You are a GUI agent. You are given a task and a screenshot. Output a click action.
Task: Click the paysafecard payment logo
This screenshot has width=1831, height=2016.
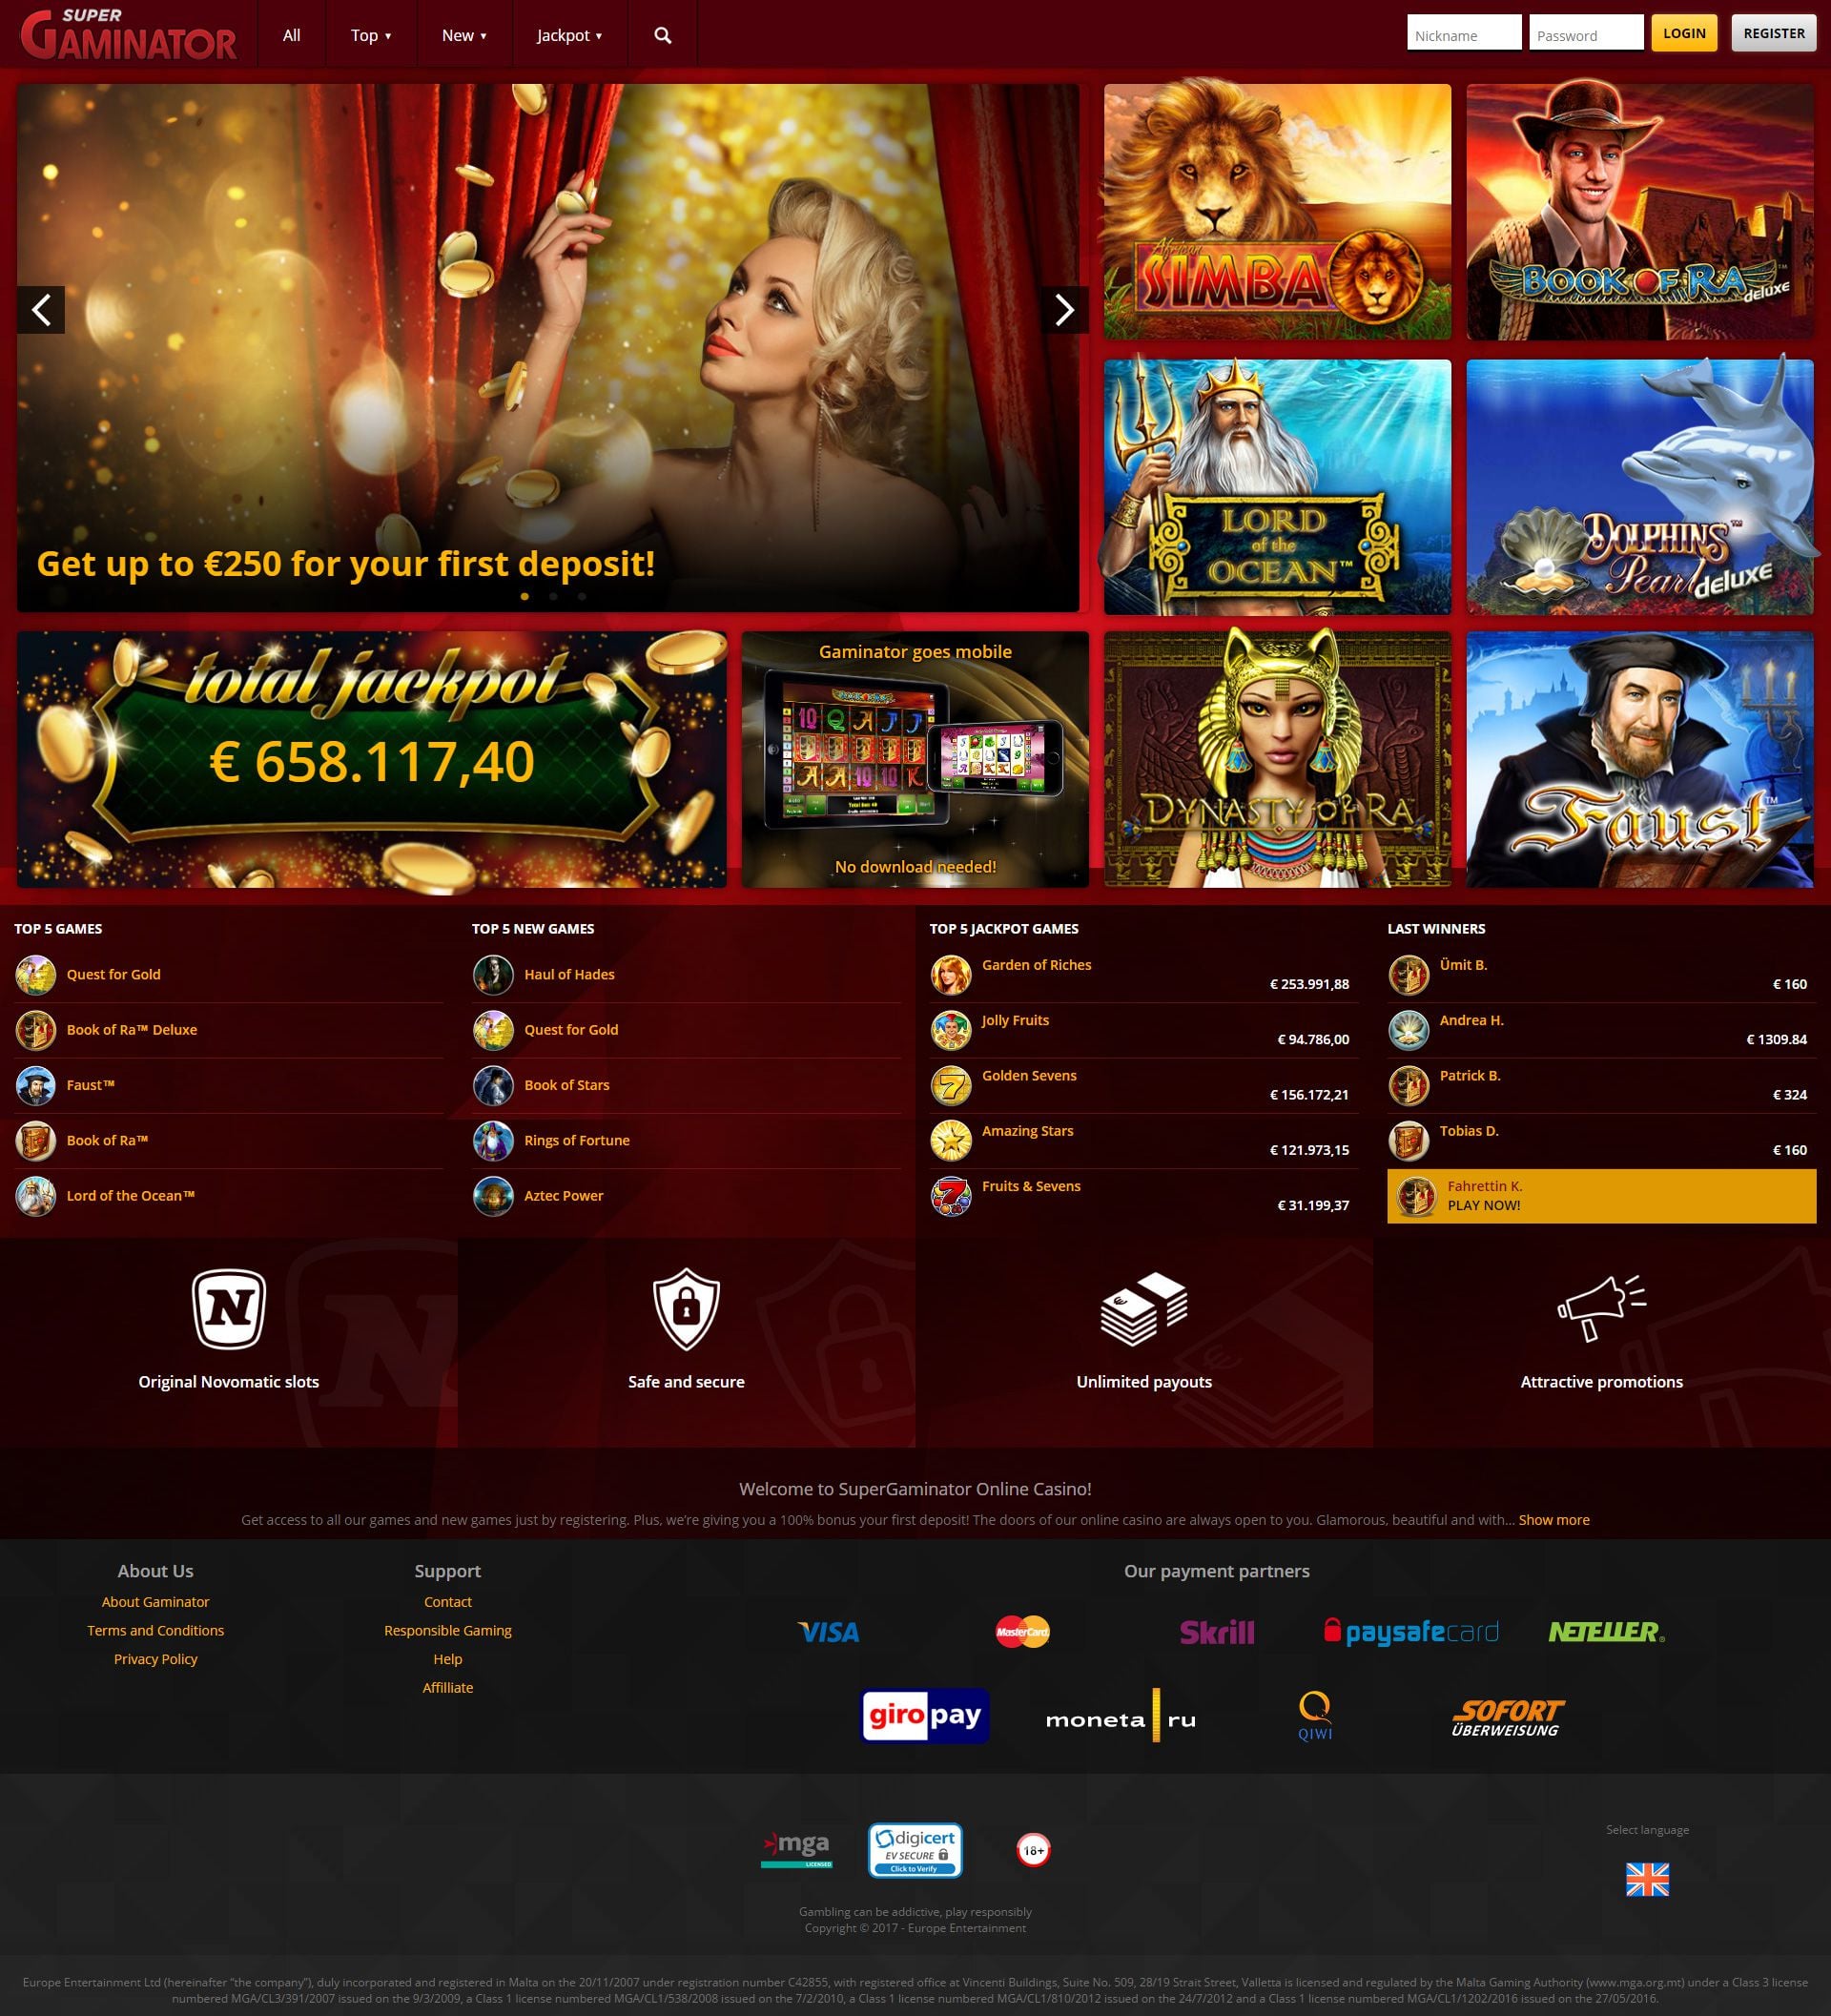(1411, 1632)
